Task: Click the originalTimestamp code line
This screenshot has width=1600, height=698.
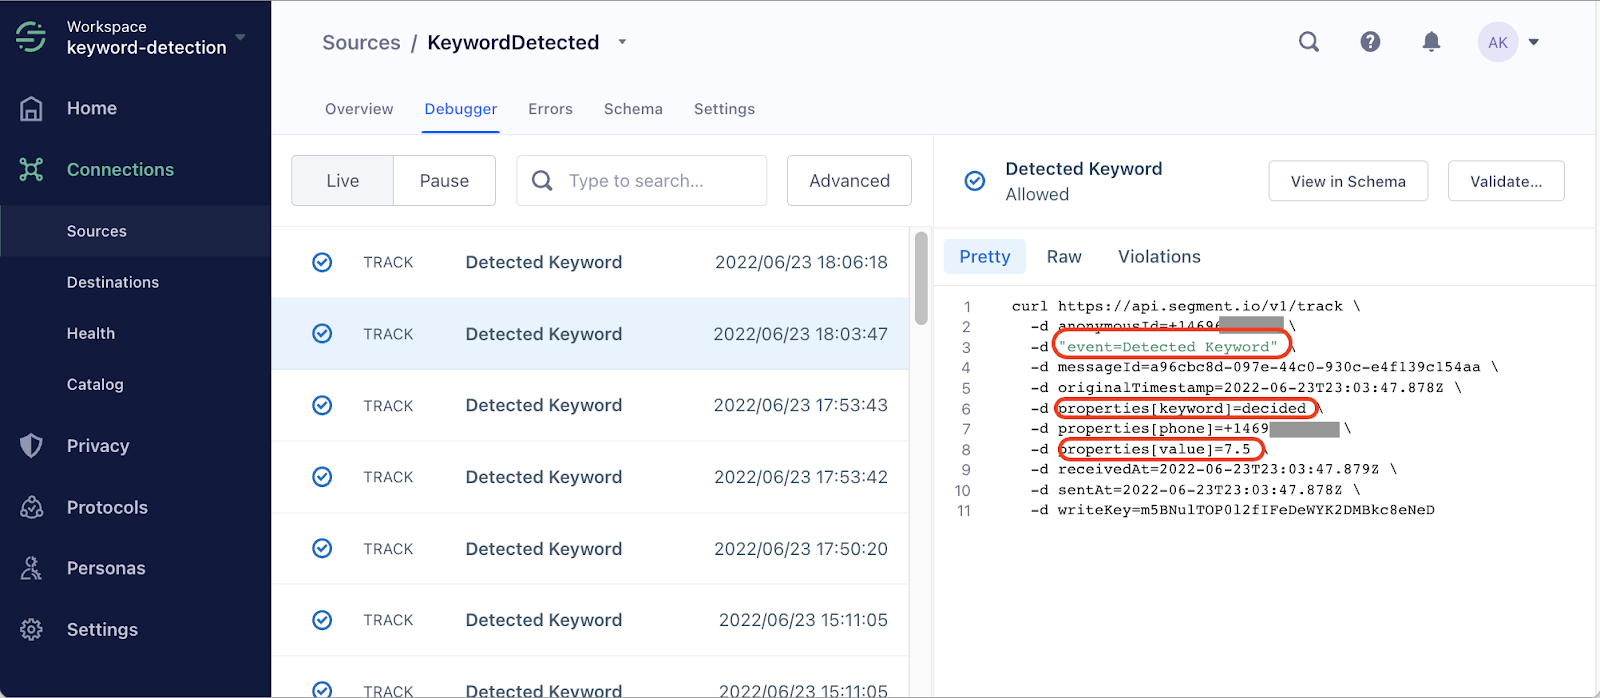Action: click(x=1246, y=388)
